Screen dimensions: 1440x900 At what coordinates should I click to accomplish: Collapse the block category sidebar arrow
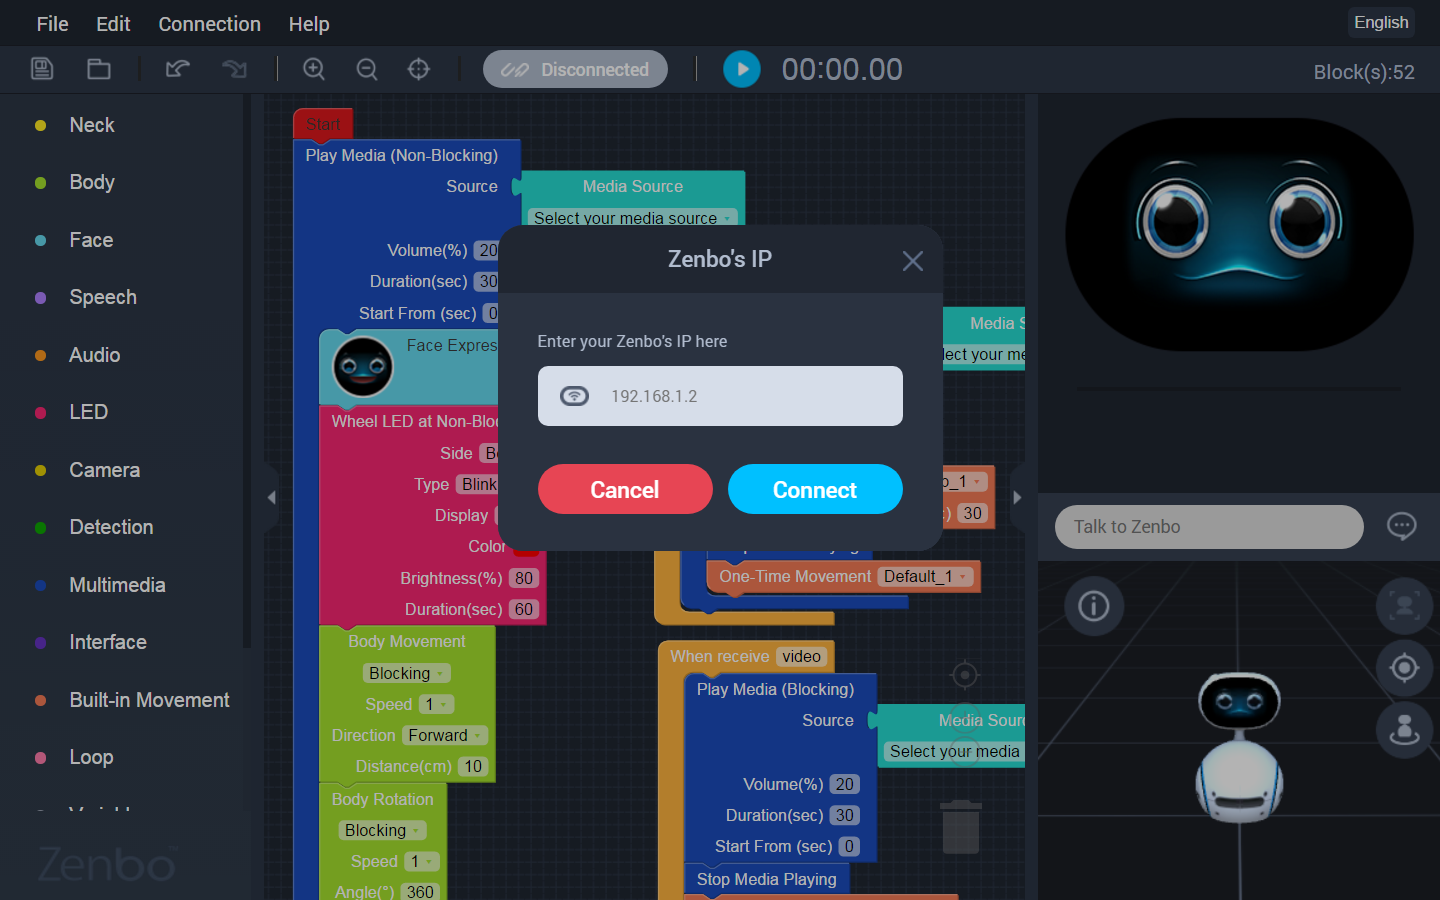click(271, 497)
